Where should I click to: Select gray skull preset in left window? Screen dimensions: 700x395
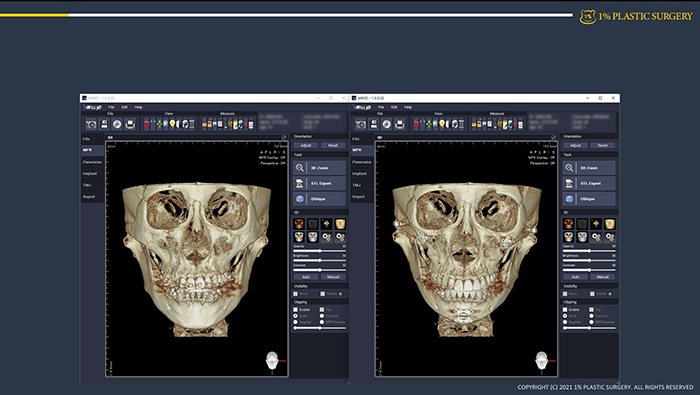(x=312, y=237)
